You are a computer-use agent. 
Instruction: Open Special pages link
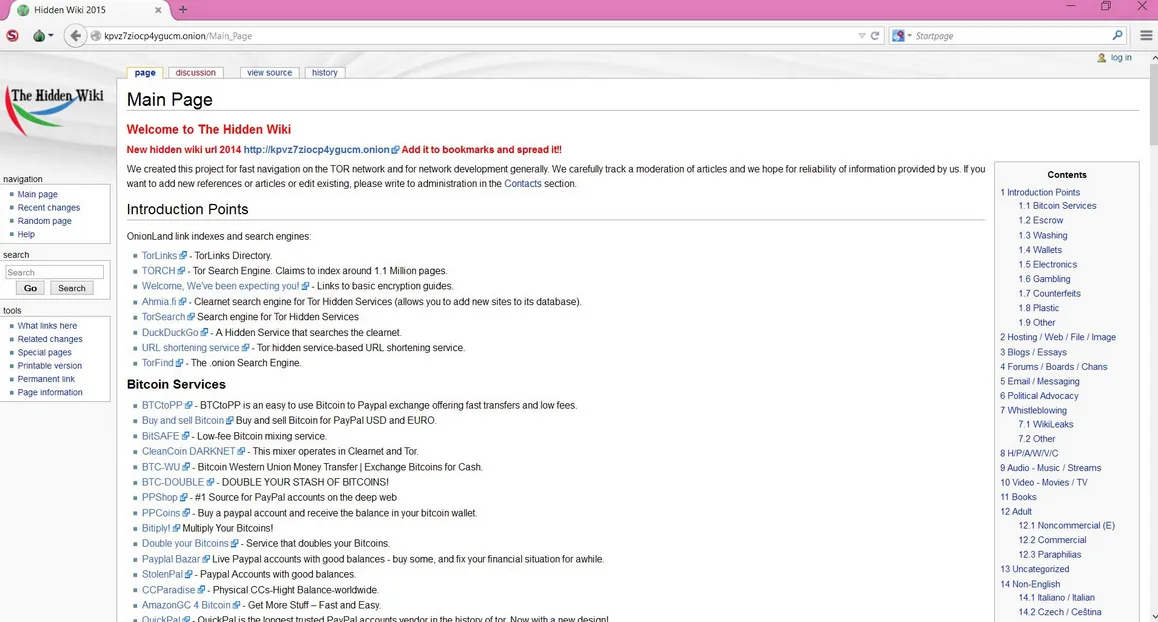coord(44,352)
